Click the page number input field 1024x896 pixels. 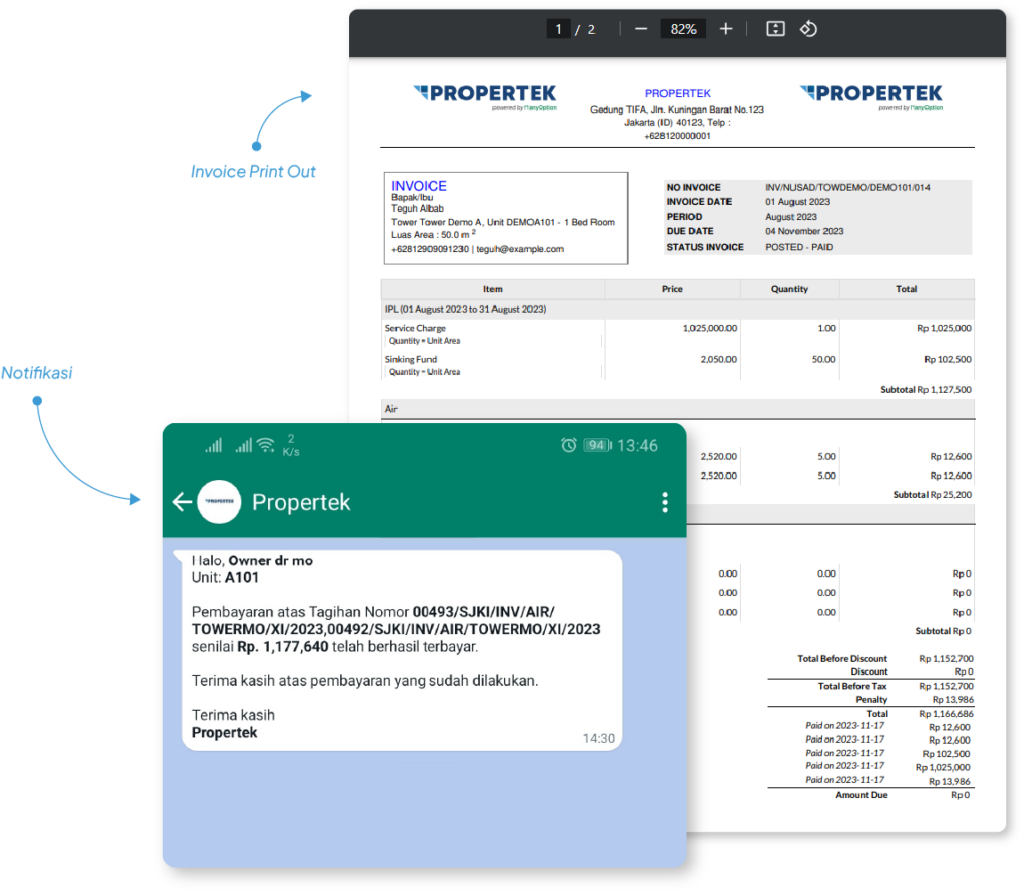click(x=558, y=29)
